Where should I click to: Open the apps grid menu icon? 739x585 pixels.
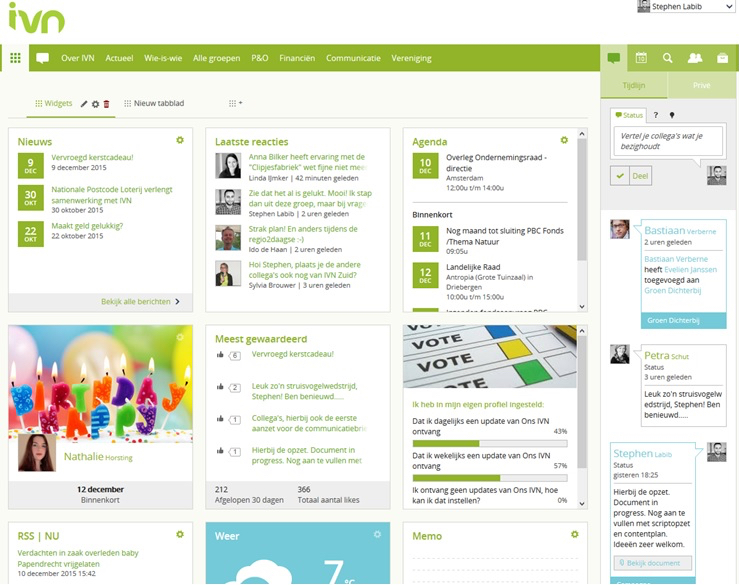15,58
